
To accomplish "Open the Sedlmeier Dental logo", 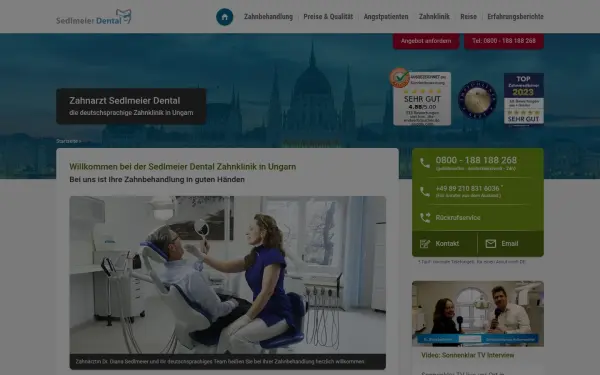I will (x=94, y=17).
